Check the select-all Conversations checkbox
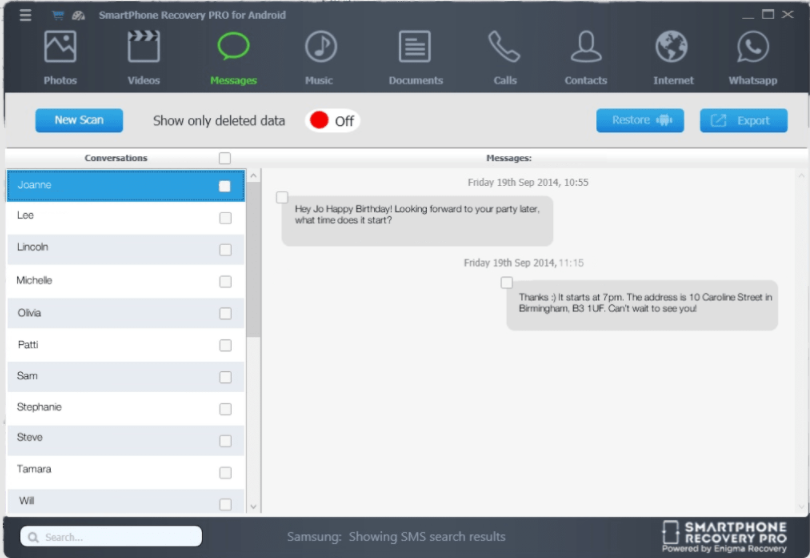Screen dimensions: 810x558 pyautogui.click(x=225, y=158)
